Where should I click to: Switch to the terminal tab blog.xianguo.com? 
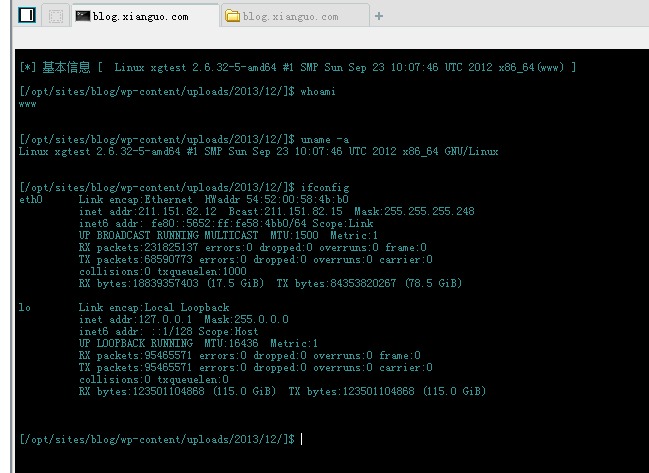[145, 16]
